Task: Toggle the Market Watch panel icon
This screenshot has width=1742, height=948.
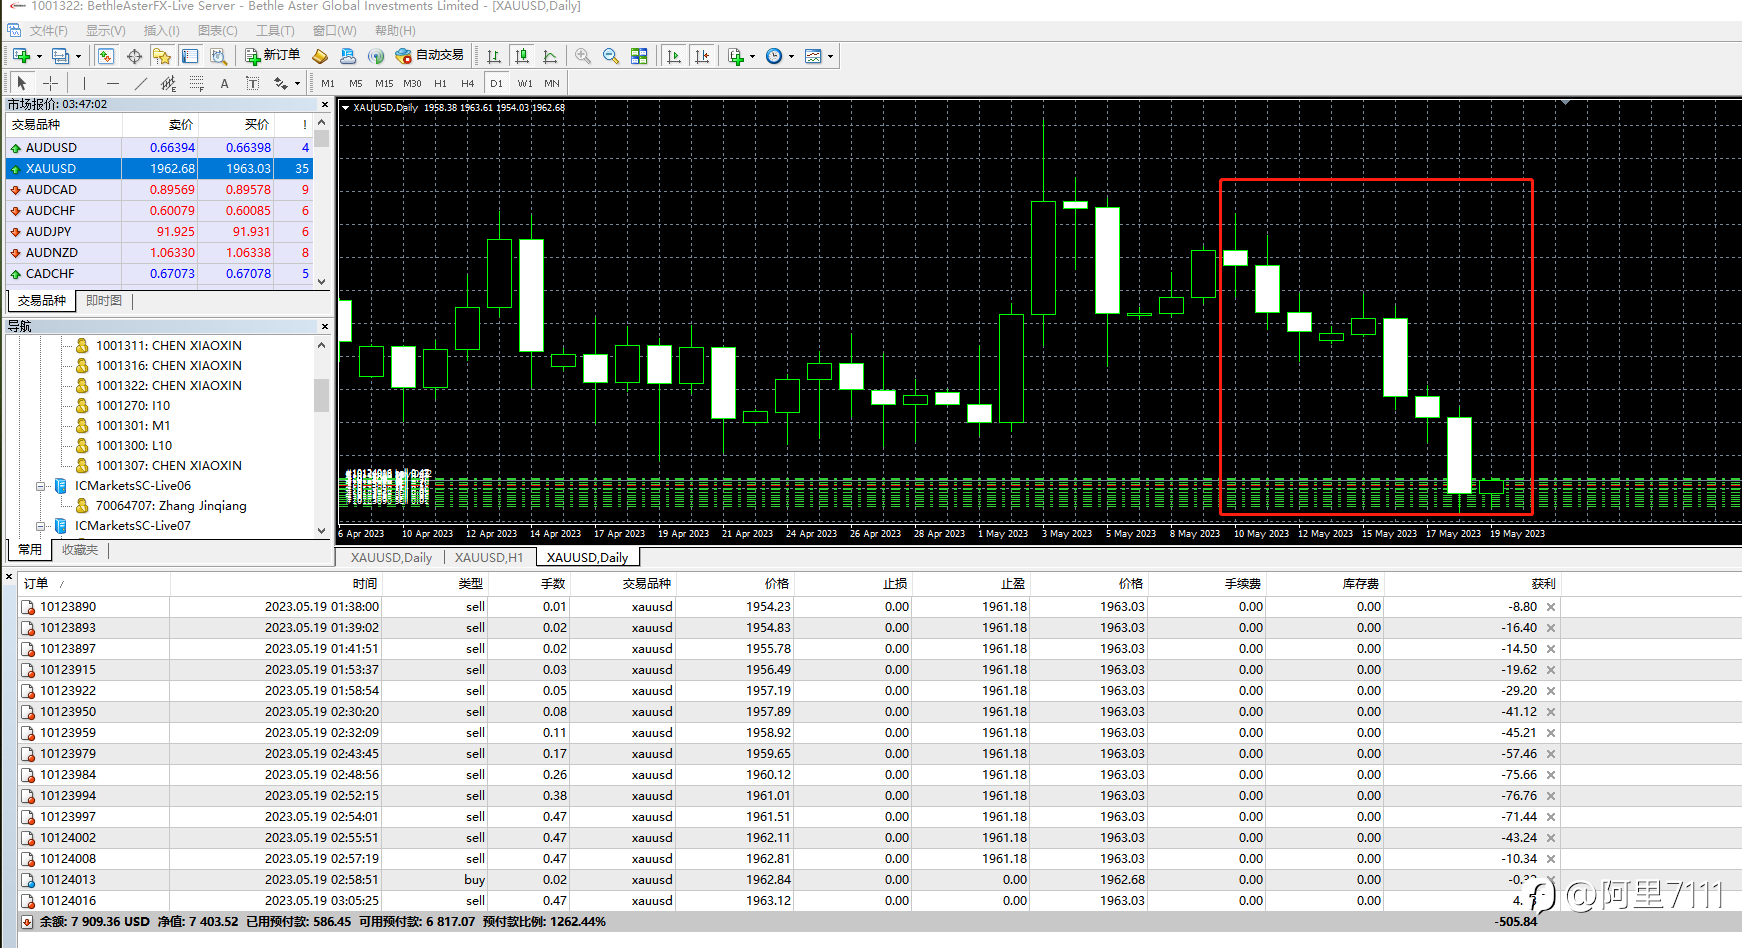Action: (x=106, y=56)
